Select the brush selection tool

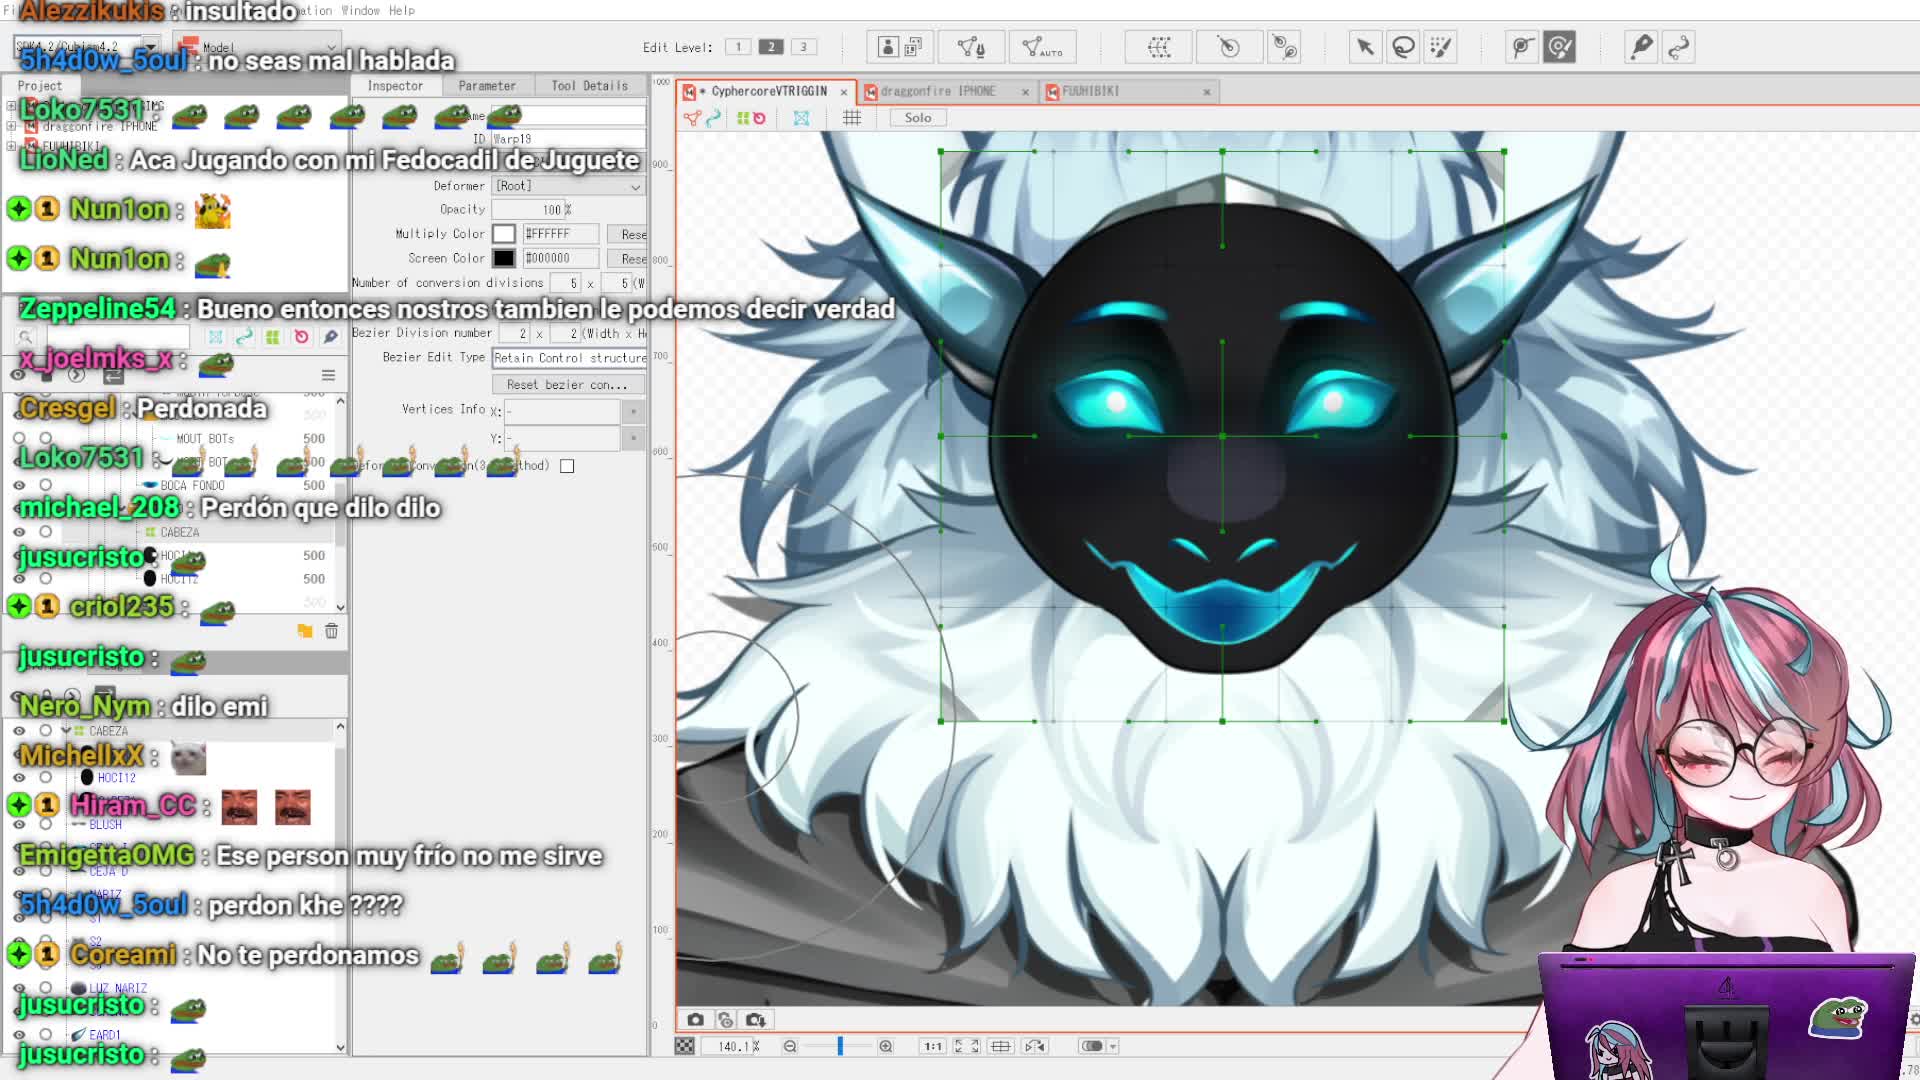1441,47
